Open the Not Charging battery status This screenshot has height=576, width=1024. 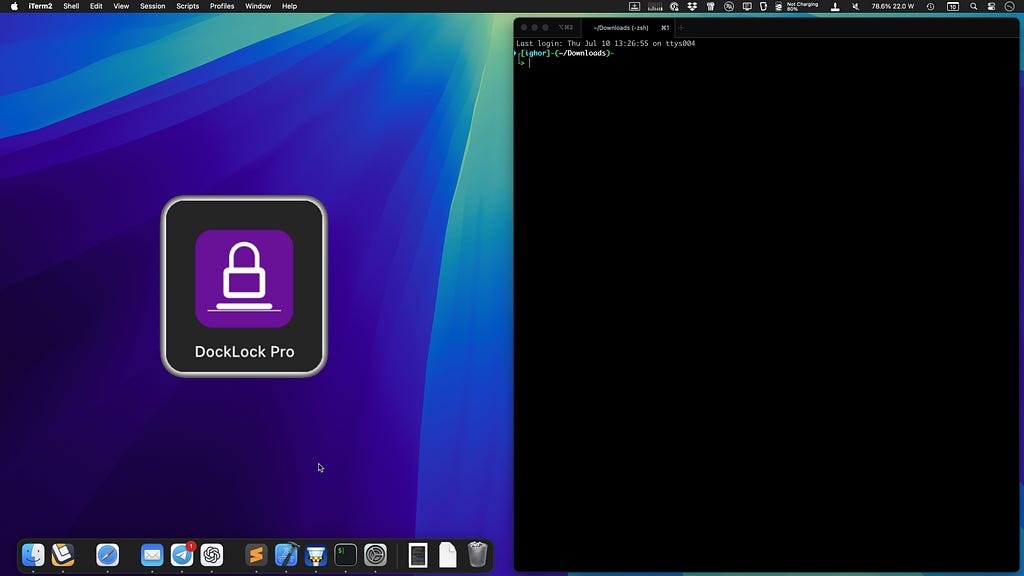798,7
